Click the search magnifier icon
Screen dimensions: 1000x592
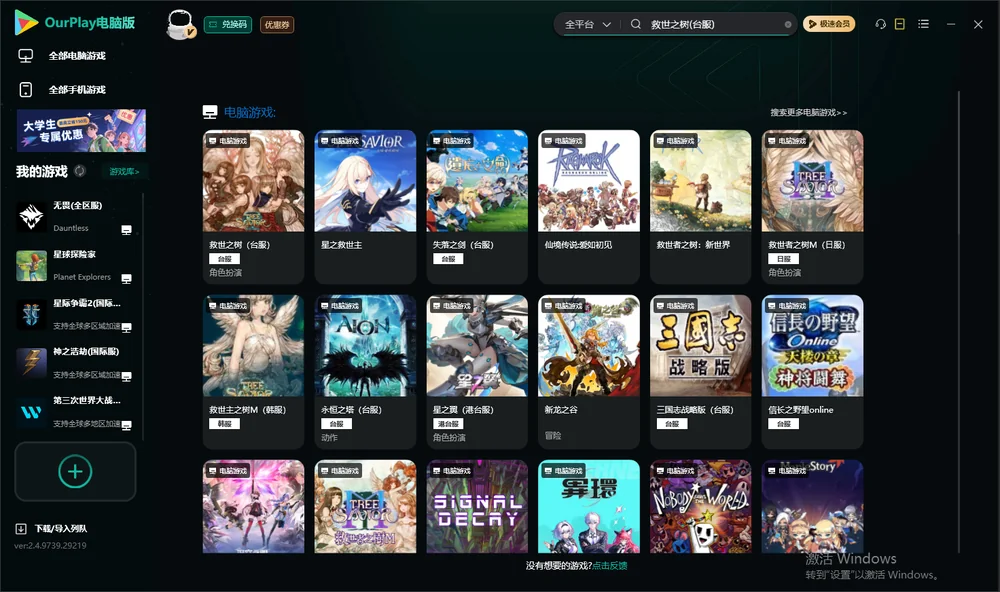point(636,24)
